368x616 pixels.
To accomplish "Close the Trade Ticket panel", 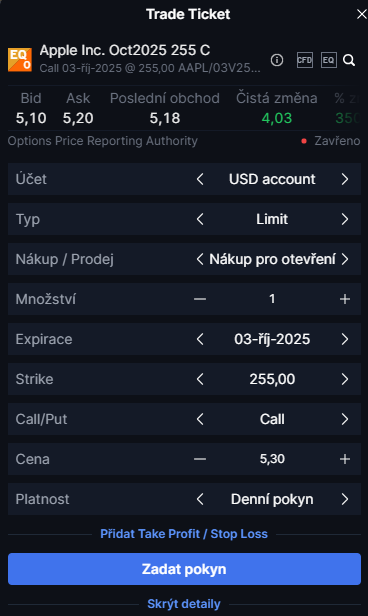I will pos(361,15).
